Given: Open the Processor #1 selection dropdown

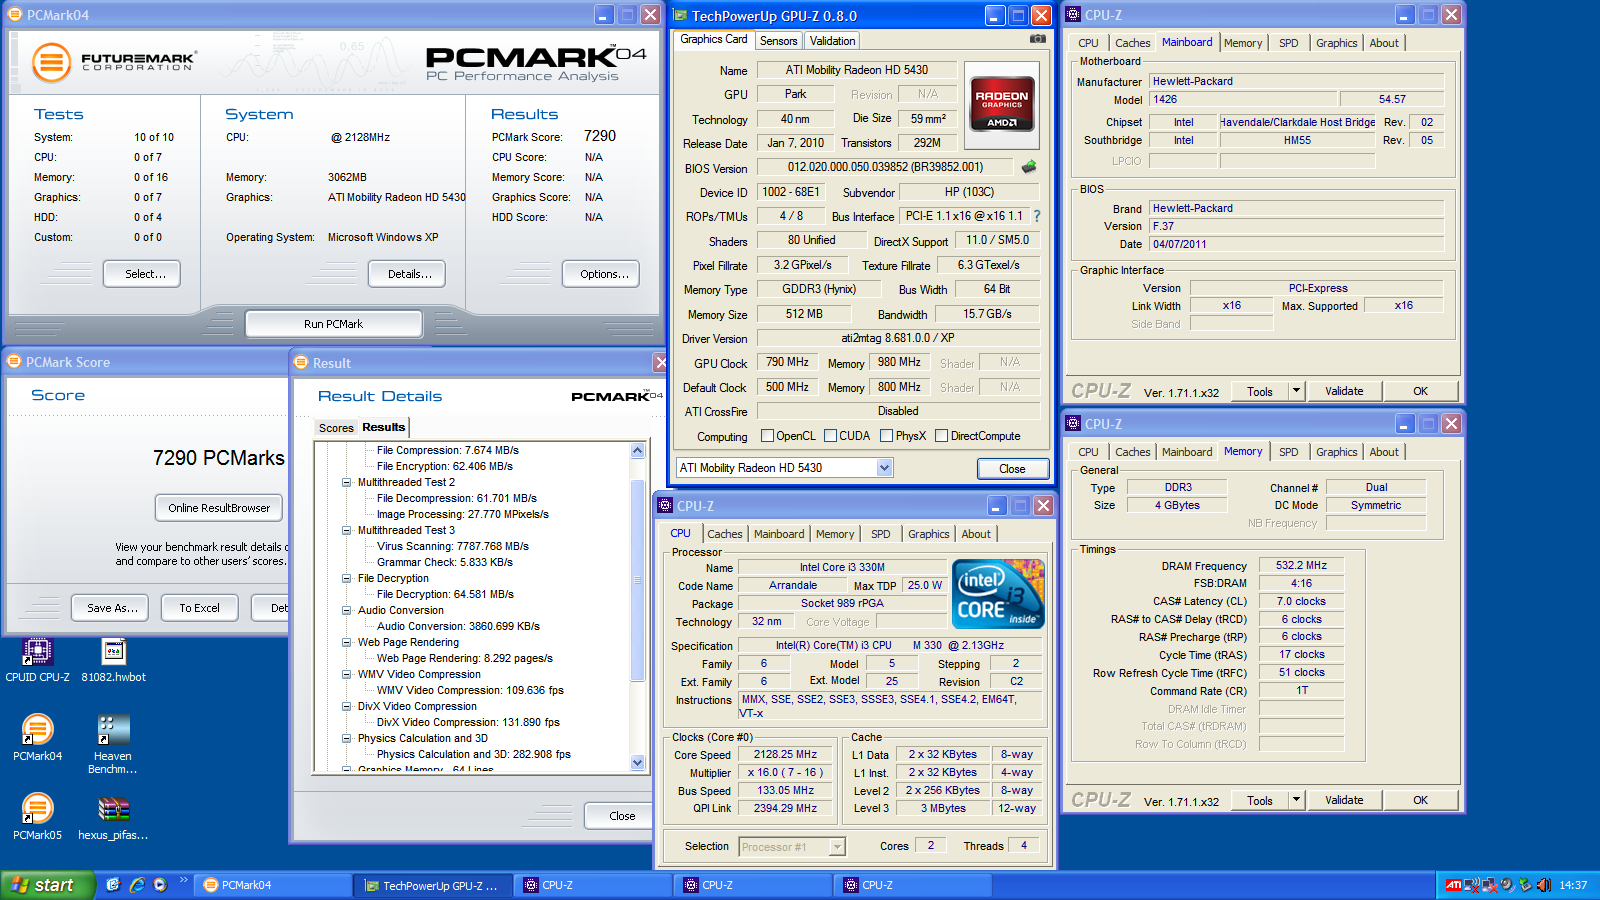Looking at the screenshot, I should click(x=837, y=847).
